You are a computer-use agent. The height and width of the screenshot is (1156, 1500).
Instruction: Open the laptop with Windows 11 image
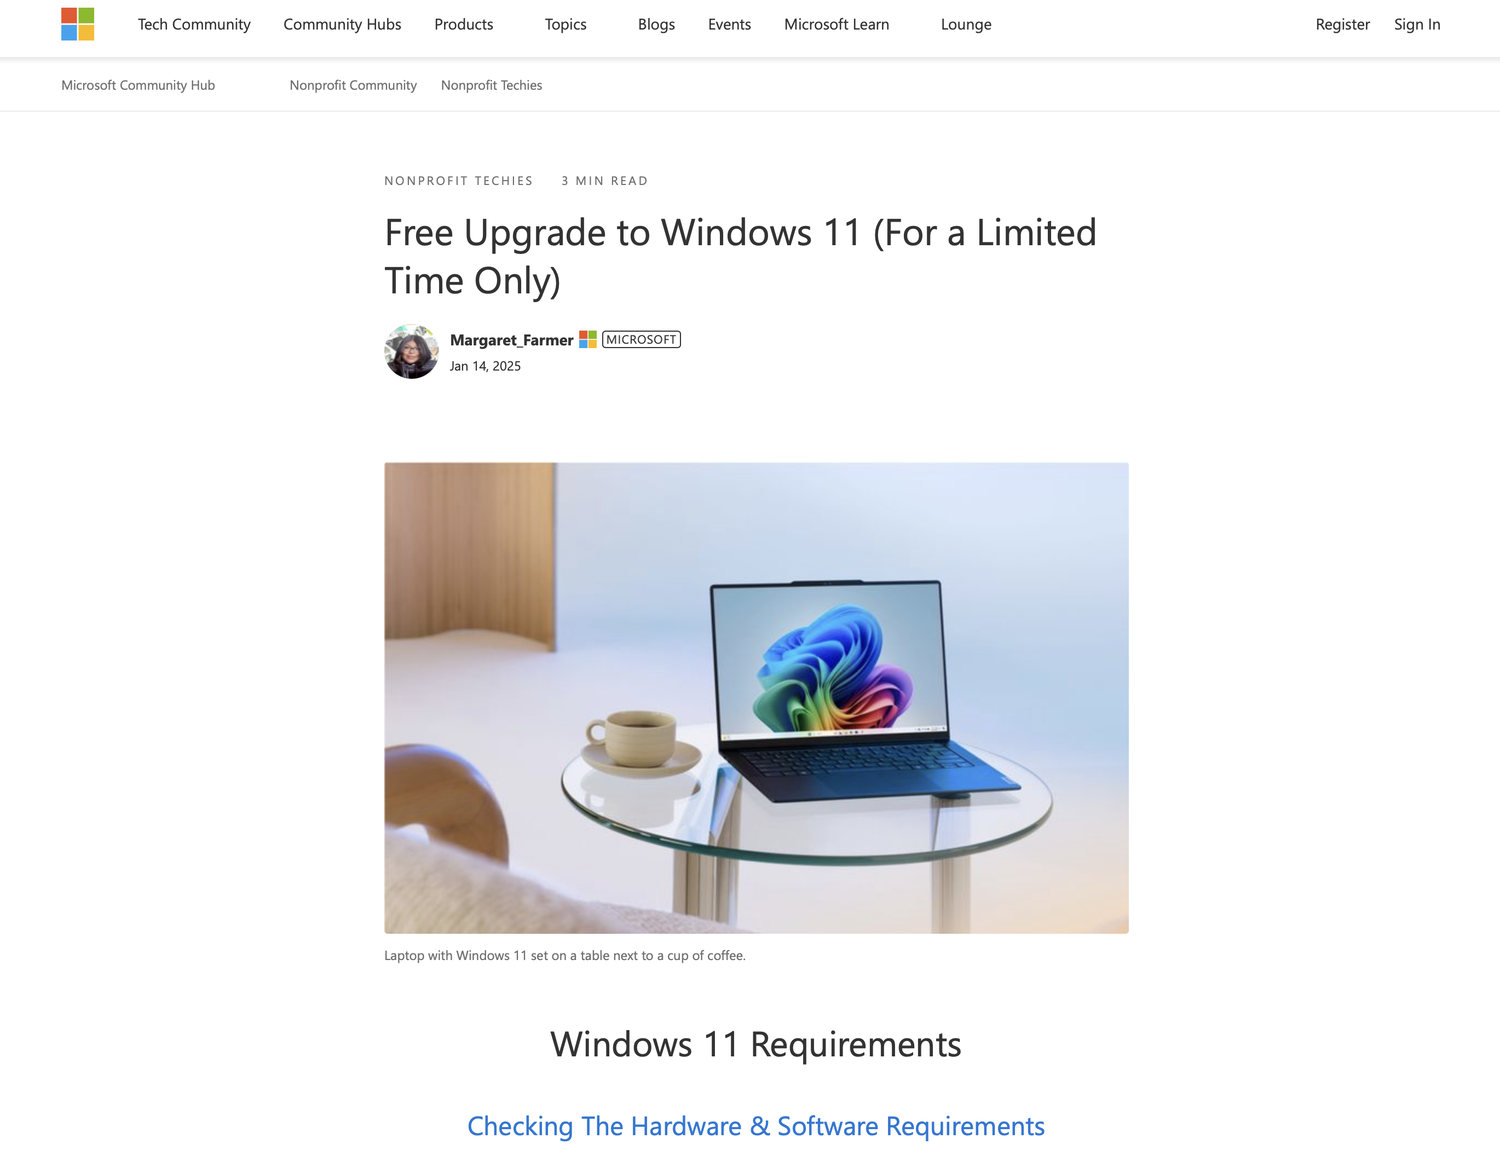point(756,698)
